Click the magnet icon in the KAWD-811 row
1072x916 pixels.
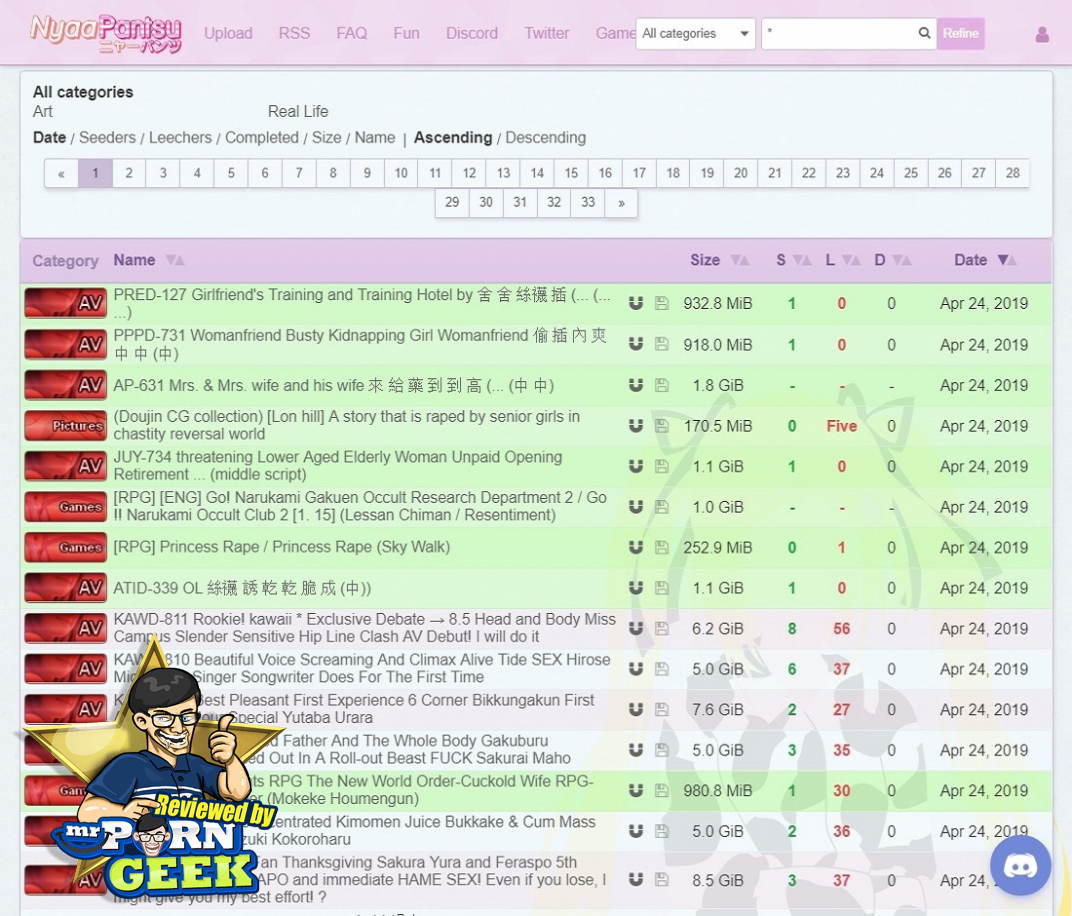click(x=635, y=629)
